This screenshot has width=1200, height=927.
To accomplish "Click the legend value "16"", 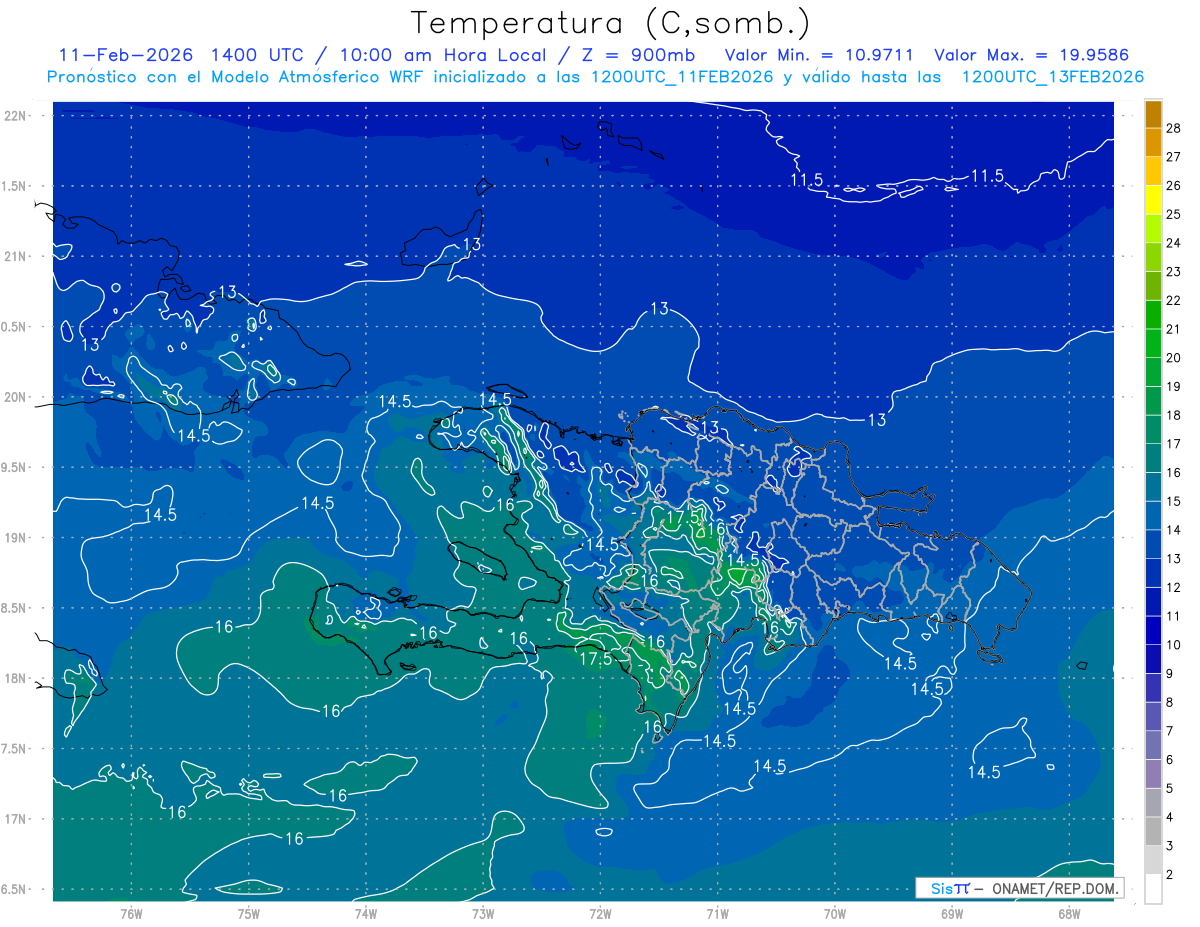I will (x=1174, y=473).
